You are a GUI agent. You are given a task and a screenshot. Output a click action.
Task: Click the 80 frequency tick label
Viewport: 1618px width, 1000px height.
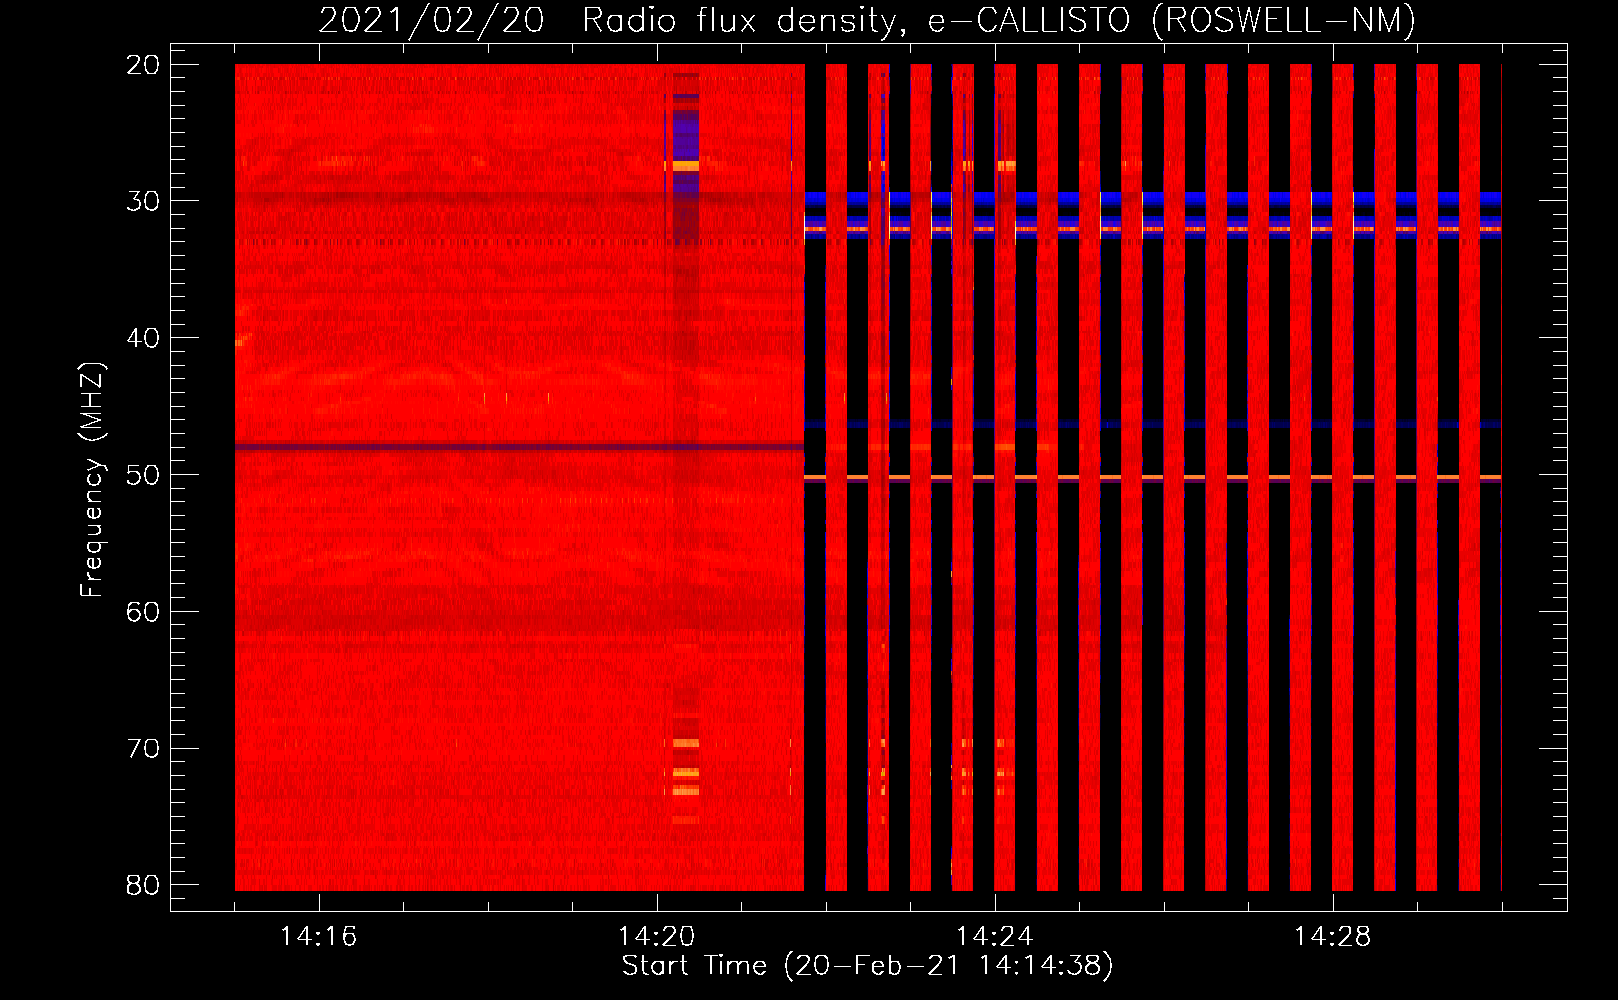(x=144, y=885)
